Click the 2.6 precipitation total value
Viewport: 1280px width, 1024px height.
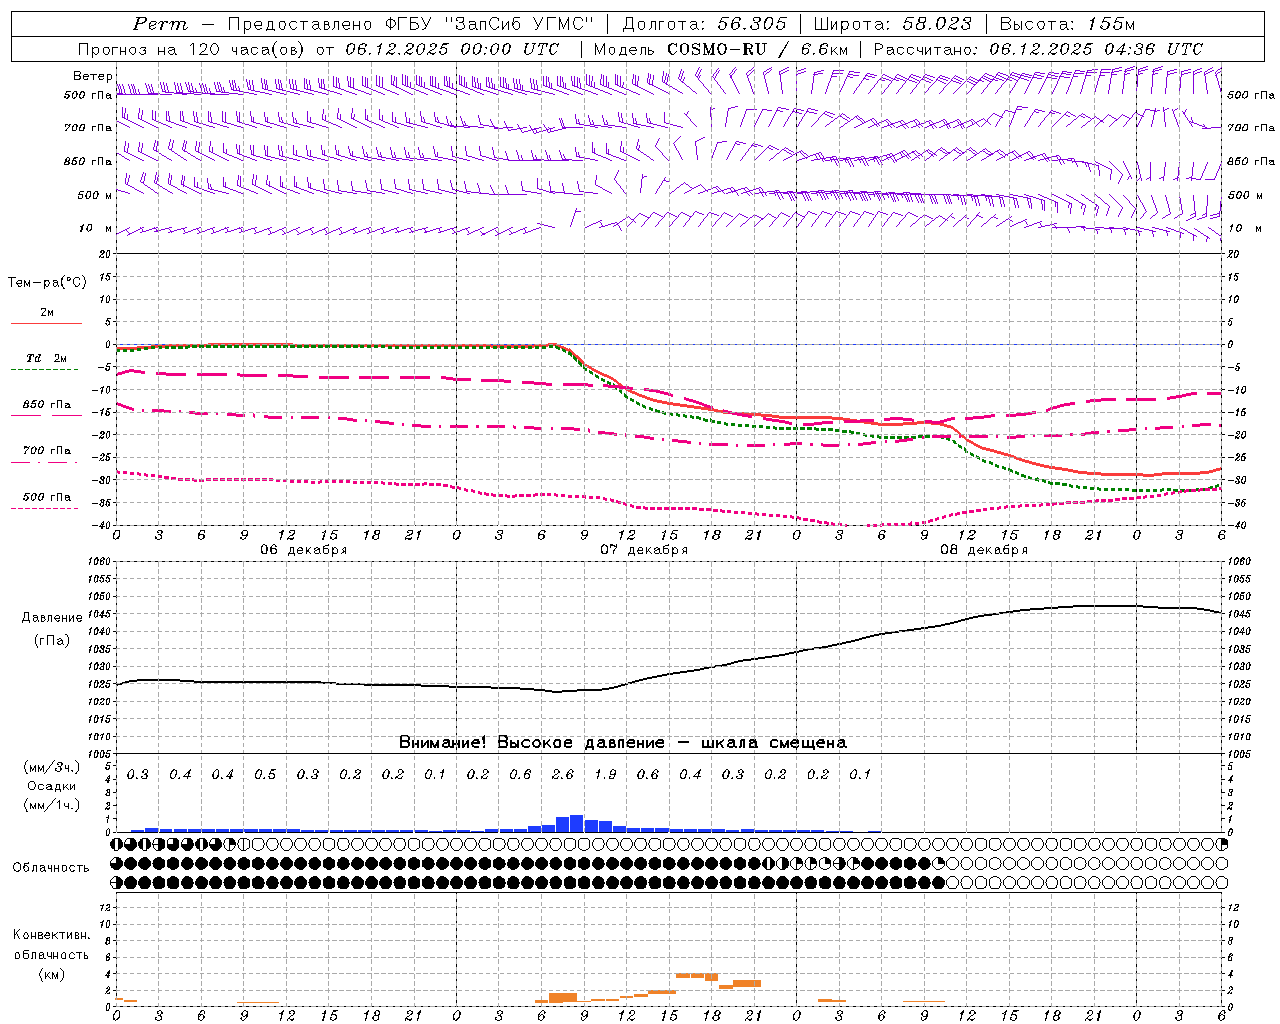(x=563, y=775)
